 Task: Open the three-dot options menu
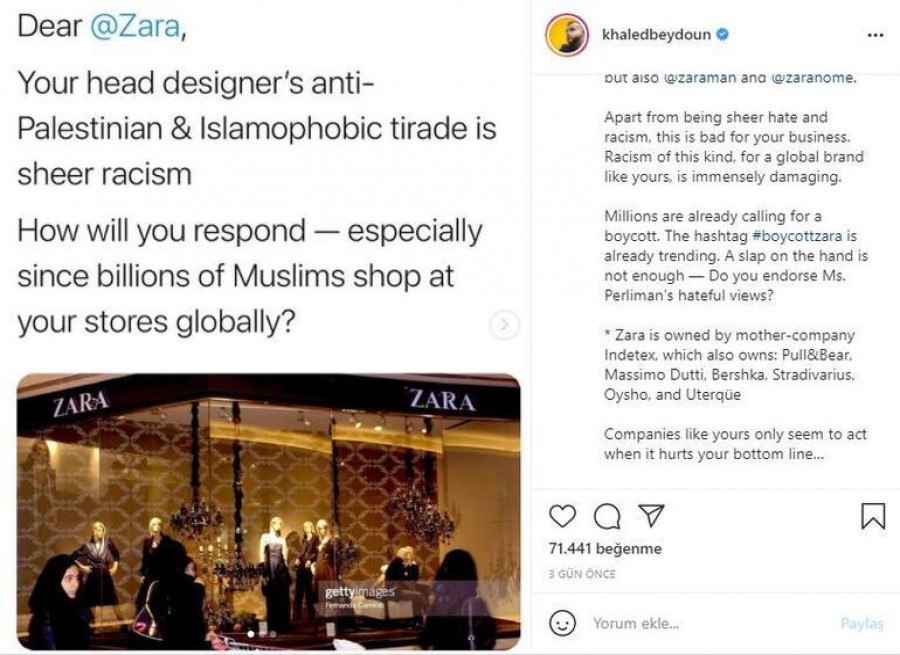click(x=875, y=35)
